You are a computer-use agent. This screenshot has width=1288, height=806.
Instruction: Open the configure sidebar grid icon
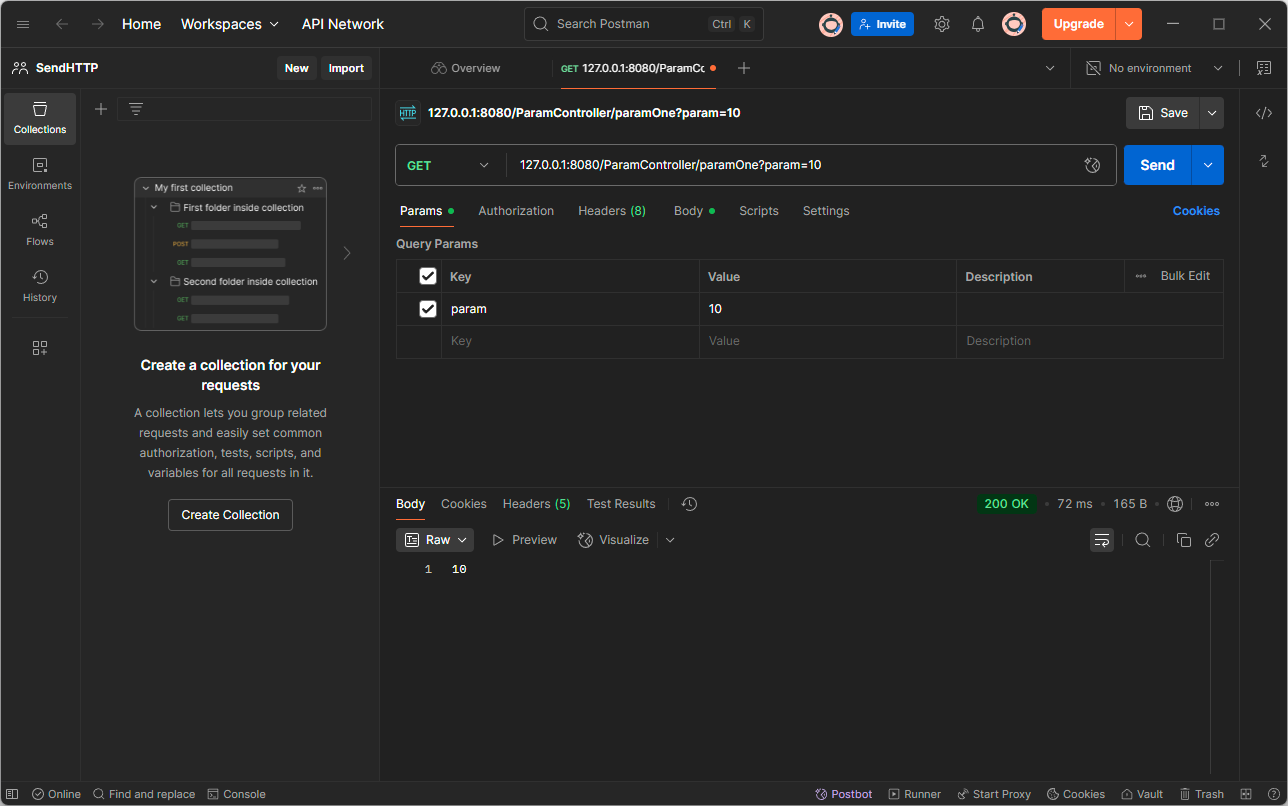click(40, 348)
